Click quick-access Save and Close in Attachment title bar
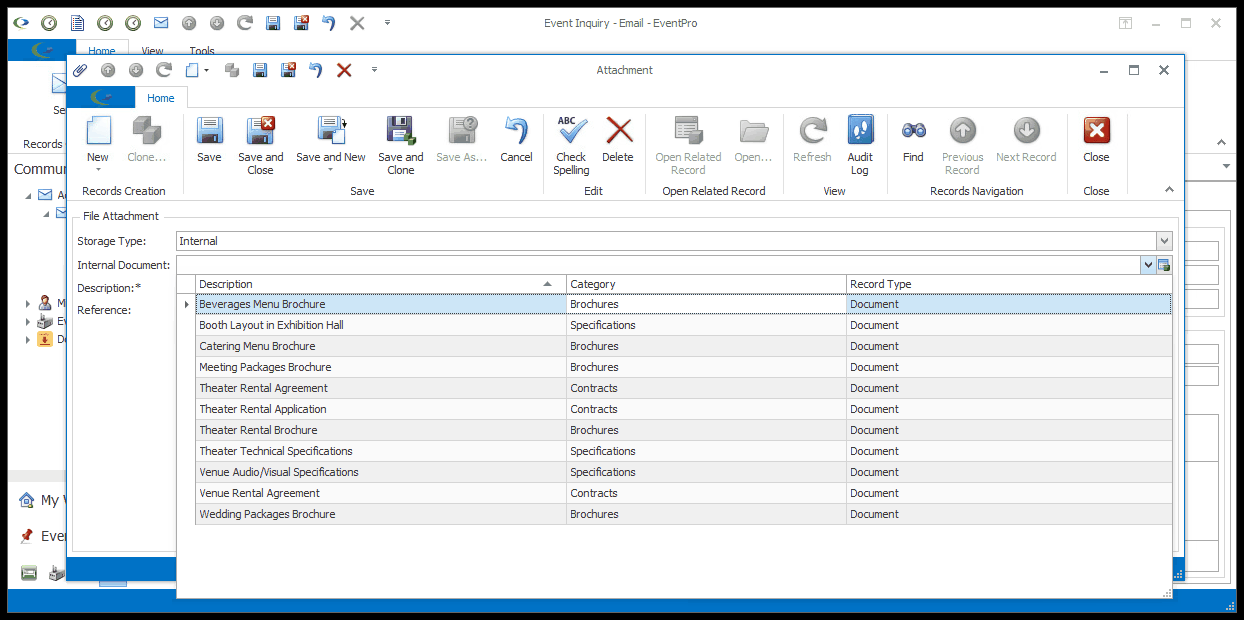Screen dimensions: 1244x620 288,70
